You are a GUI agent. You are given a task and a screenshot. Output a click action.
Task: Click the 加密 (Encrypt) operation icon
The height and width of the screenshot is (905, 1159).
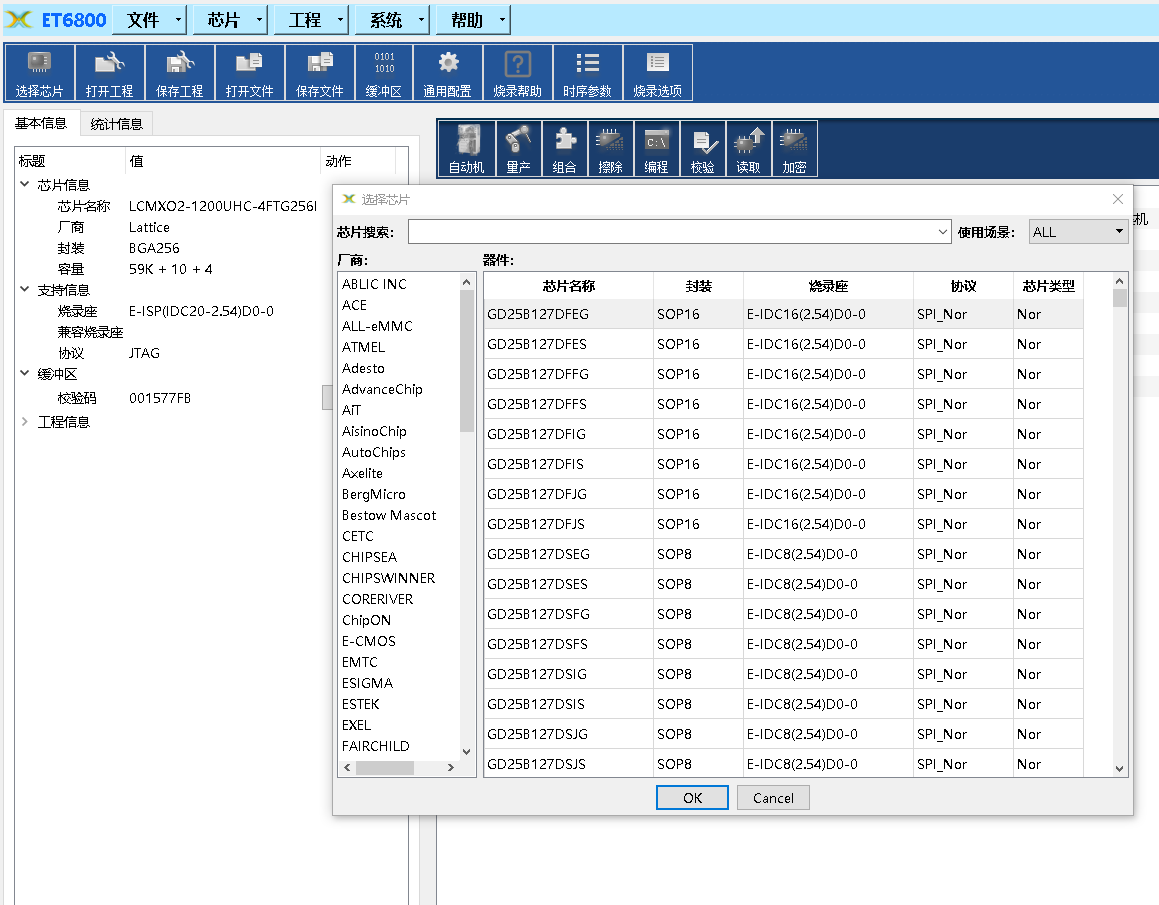pyautogui.click(x=794, y=149)
